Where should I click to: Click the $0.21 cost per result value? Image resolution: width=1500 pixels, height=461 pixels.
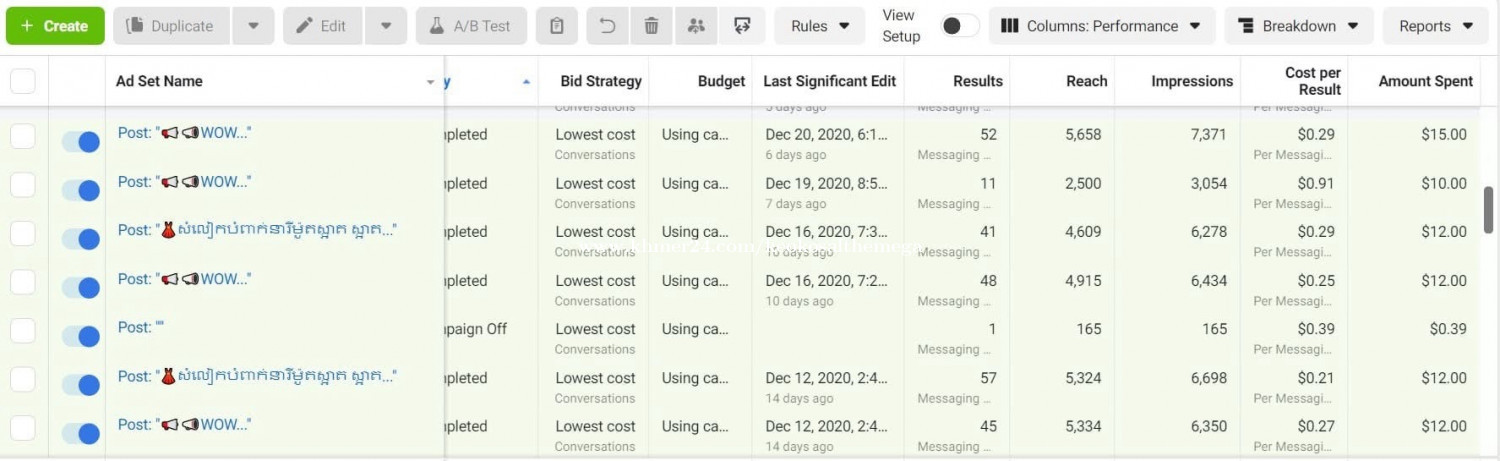tap(1316, 378)
